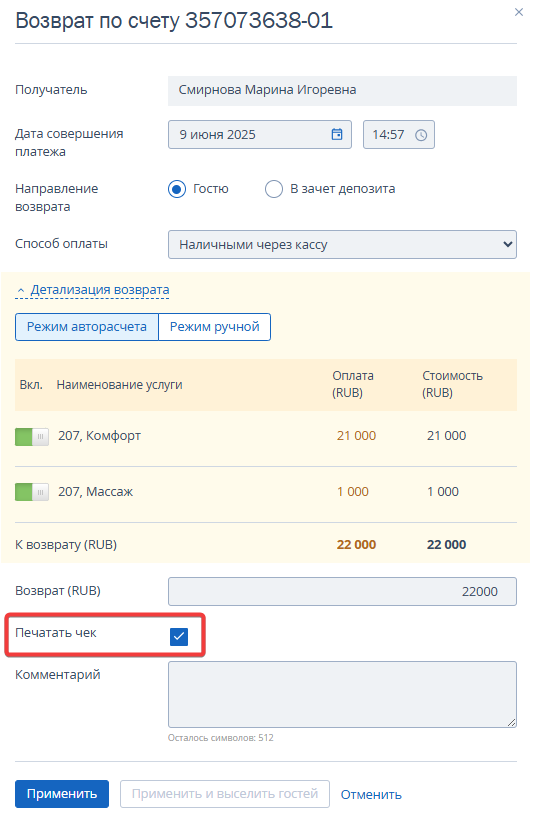This screenshot has width=533, height=817.
Task: Click into the Комментарий text area
Action: coord(342,695)
